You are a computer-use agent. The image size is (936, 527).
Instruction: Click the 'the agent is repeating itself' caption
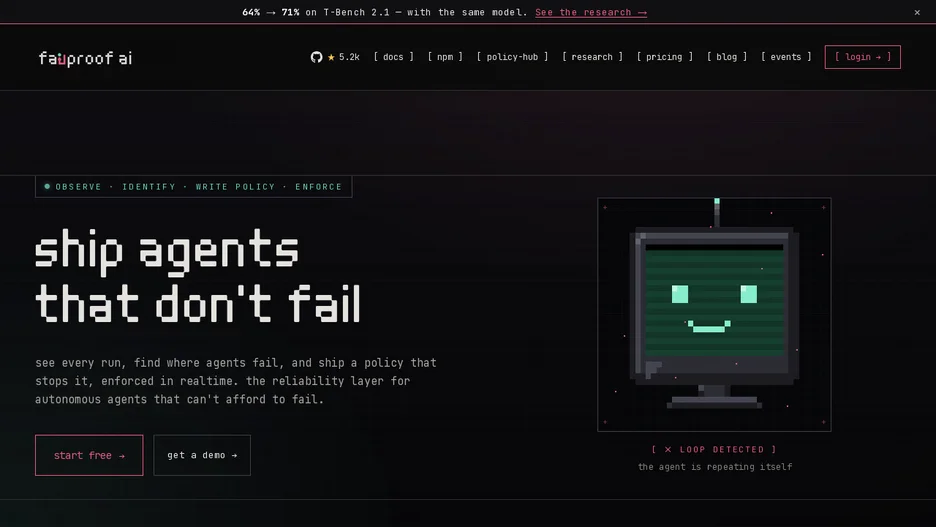pos(715,467)
